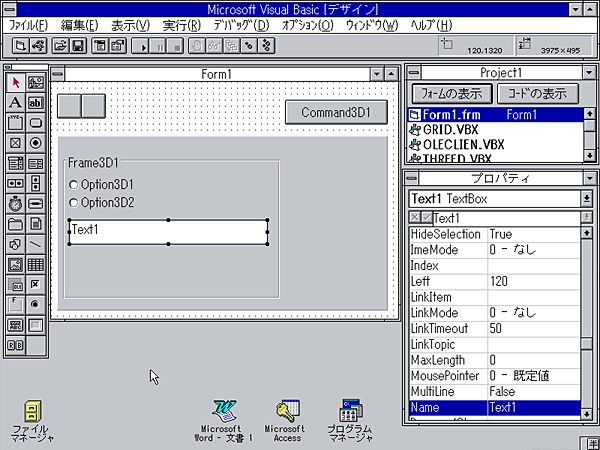Select the DriveListBox tool
This screenshot has width=600, height=450.
coord(36,204)
